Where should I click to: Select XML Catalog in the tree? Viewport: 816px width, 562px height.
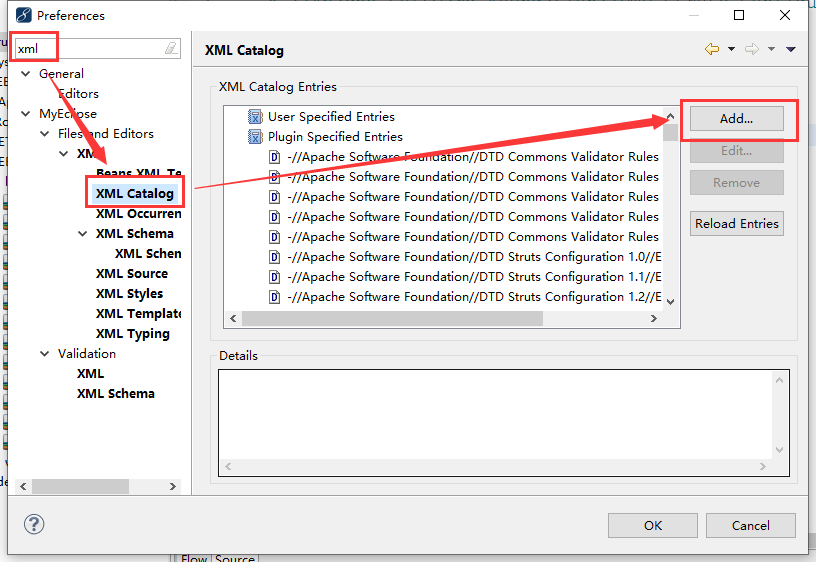(135, 194)
